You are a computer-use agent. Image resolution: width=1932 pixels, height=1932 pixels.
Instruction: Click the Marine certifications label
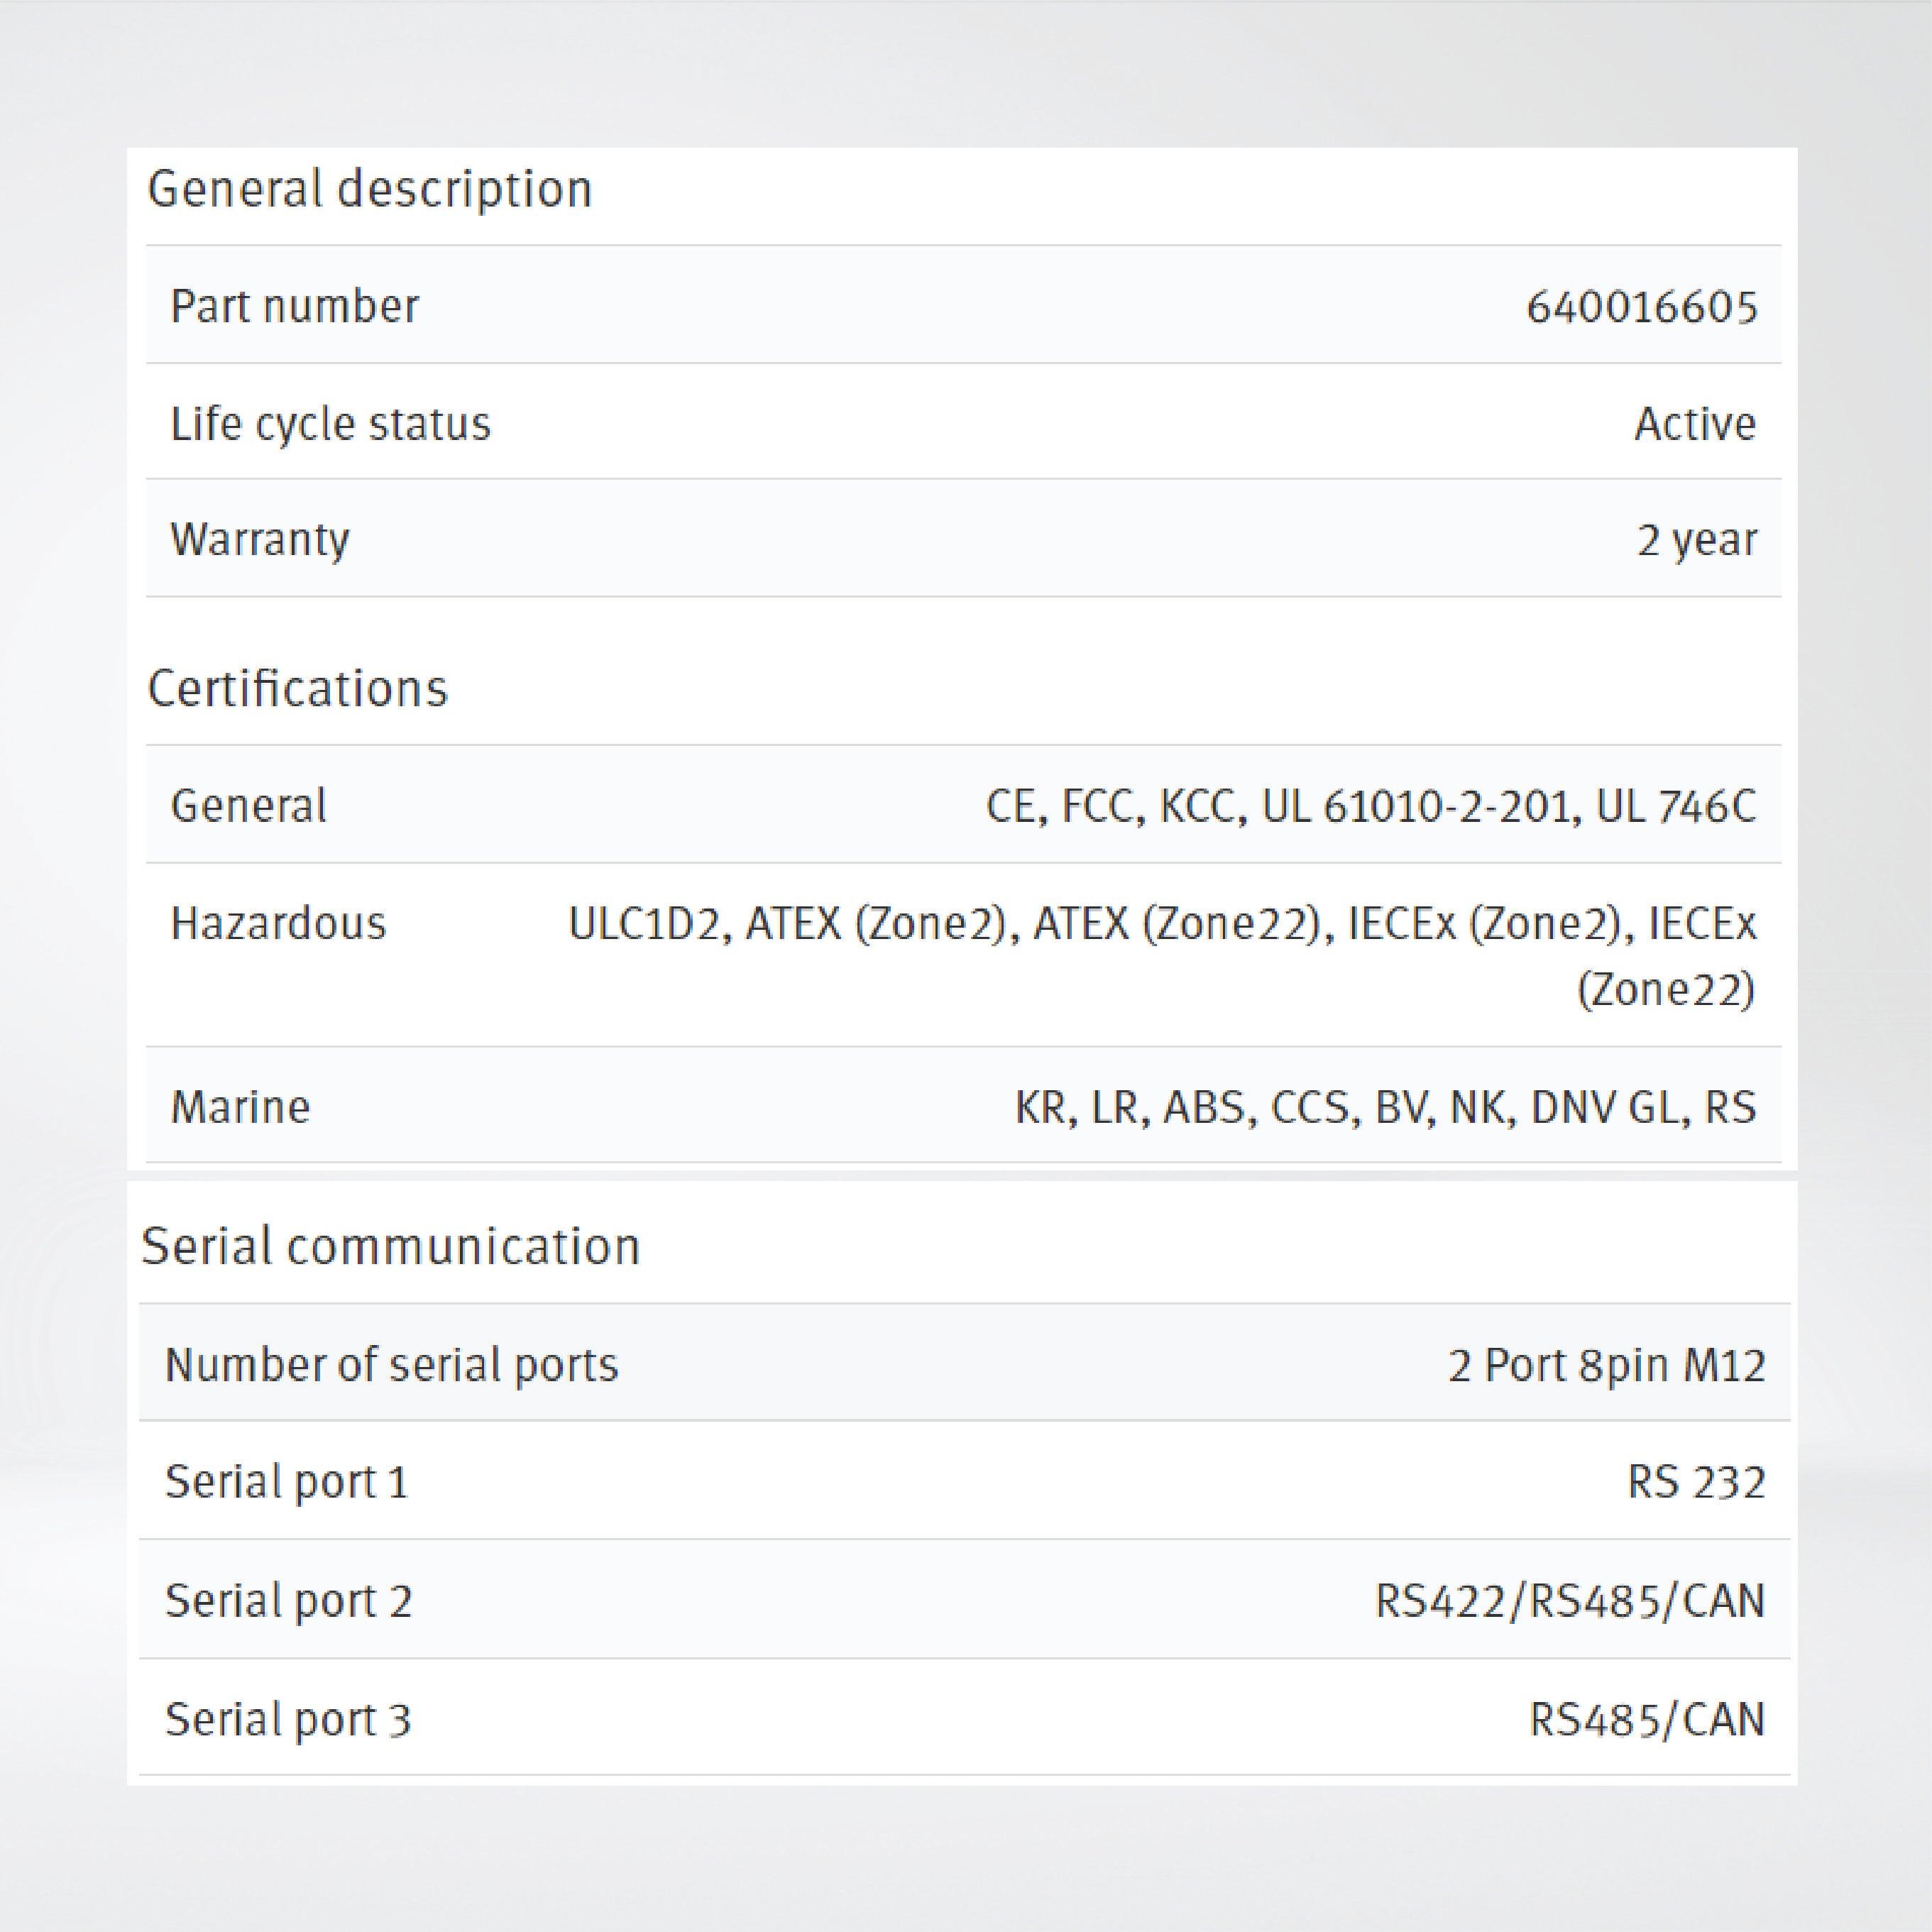240,1107
